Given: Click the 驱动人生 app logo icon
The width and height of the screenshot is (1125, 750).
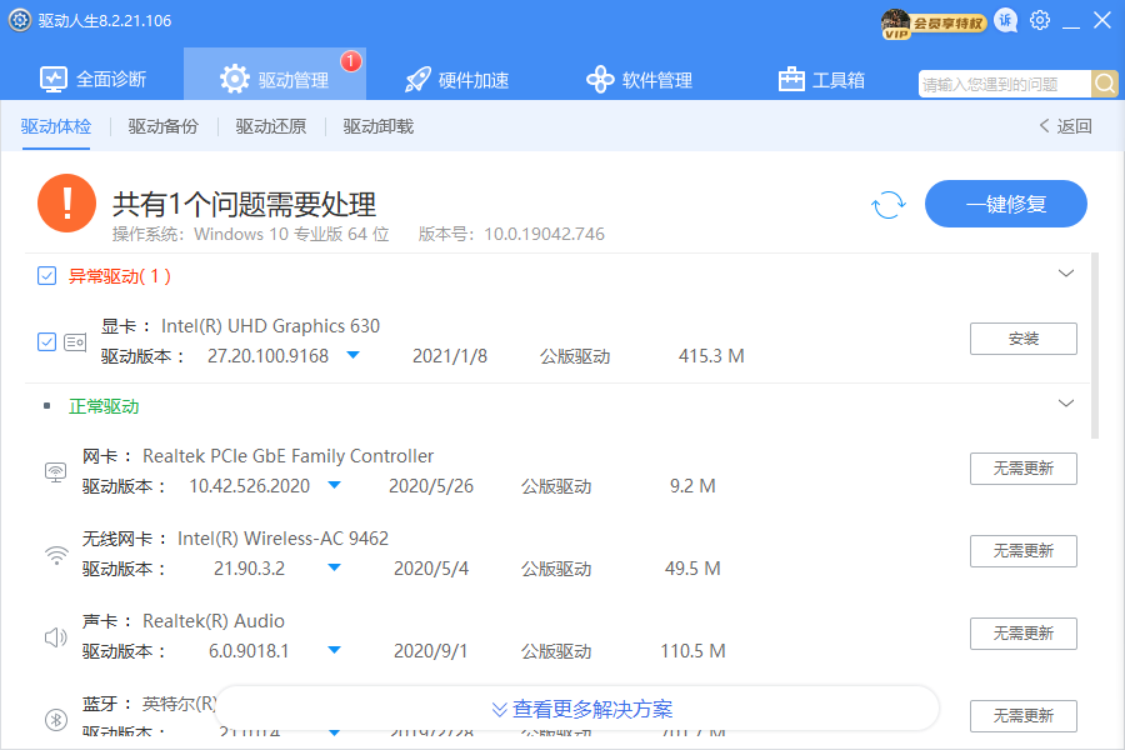Looking at the screenshot, I should pos(19,20).
